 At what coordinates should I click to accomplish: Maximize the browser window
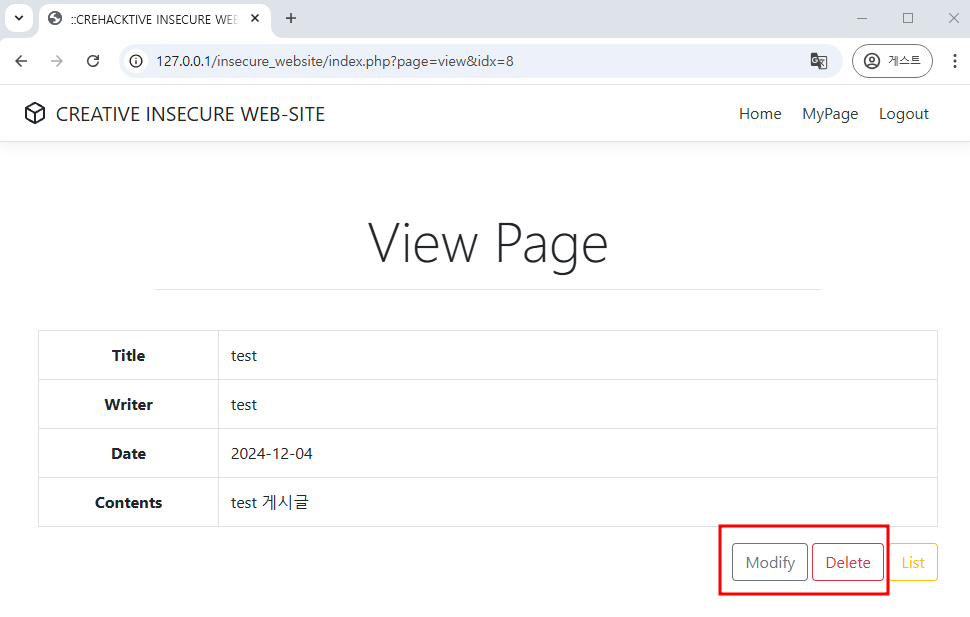pos(908,19)
